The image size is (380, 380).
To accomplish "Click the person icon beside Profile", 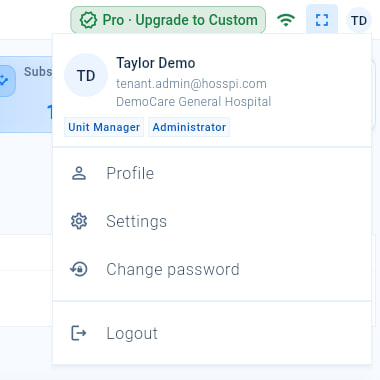I will (79, 173).
